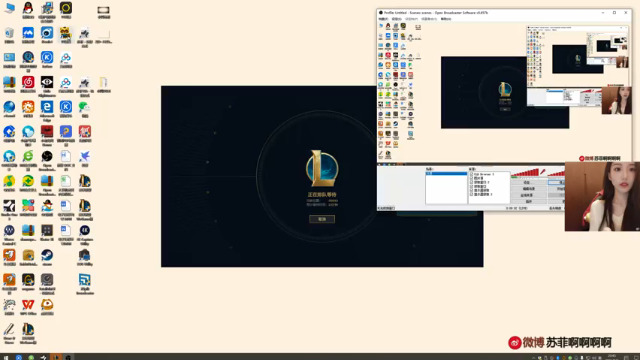Open the last menu in the OBS menu bar
Viewport: 640px width, 360px height.
pyautogui.click(x=446, y=19)
